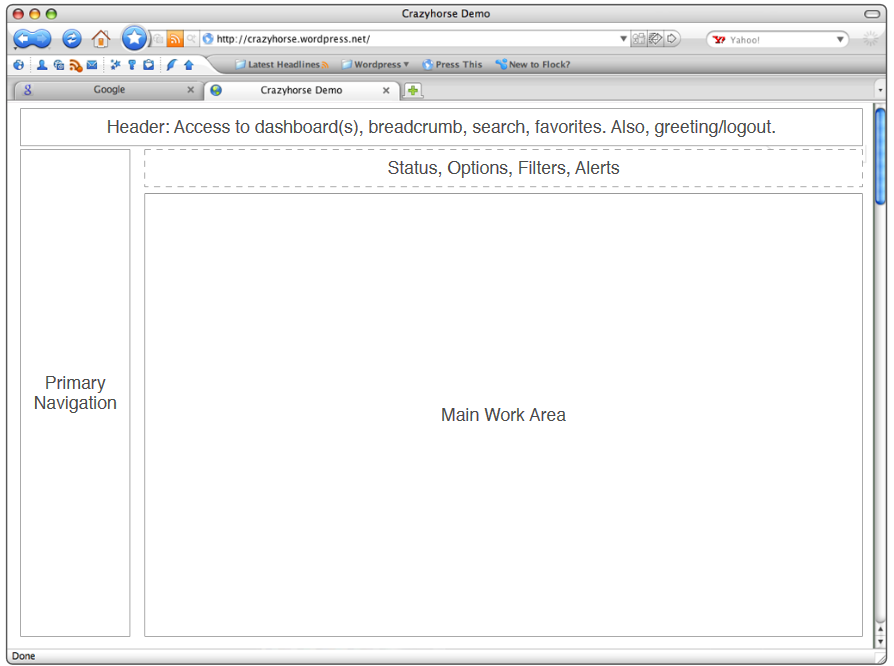Select the Crazyhorse Demo tab
894x666 pixels.
coord(300,90)
